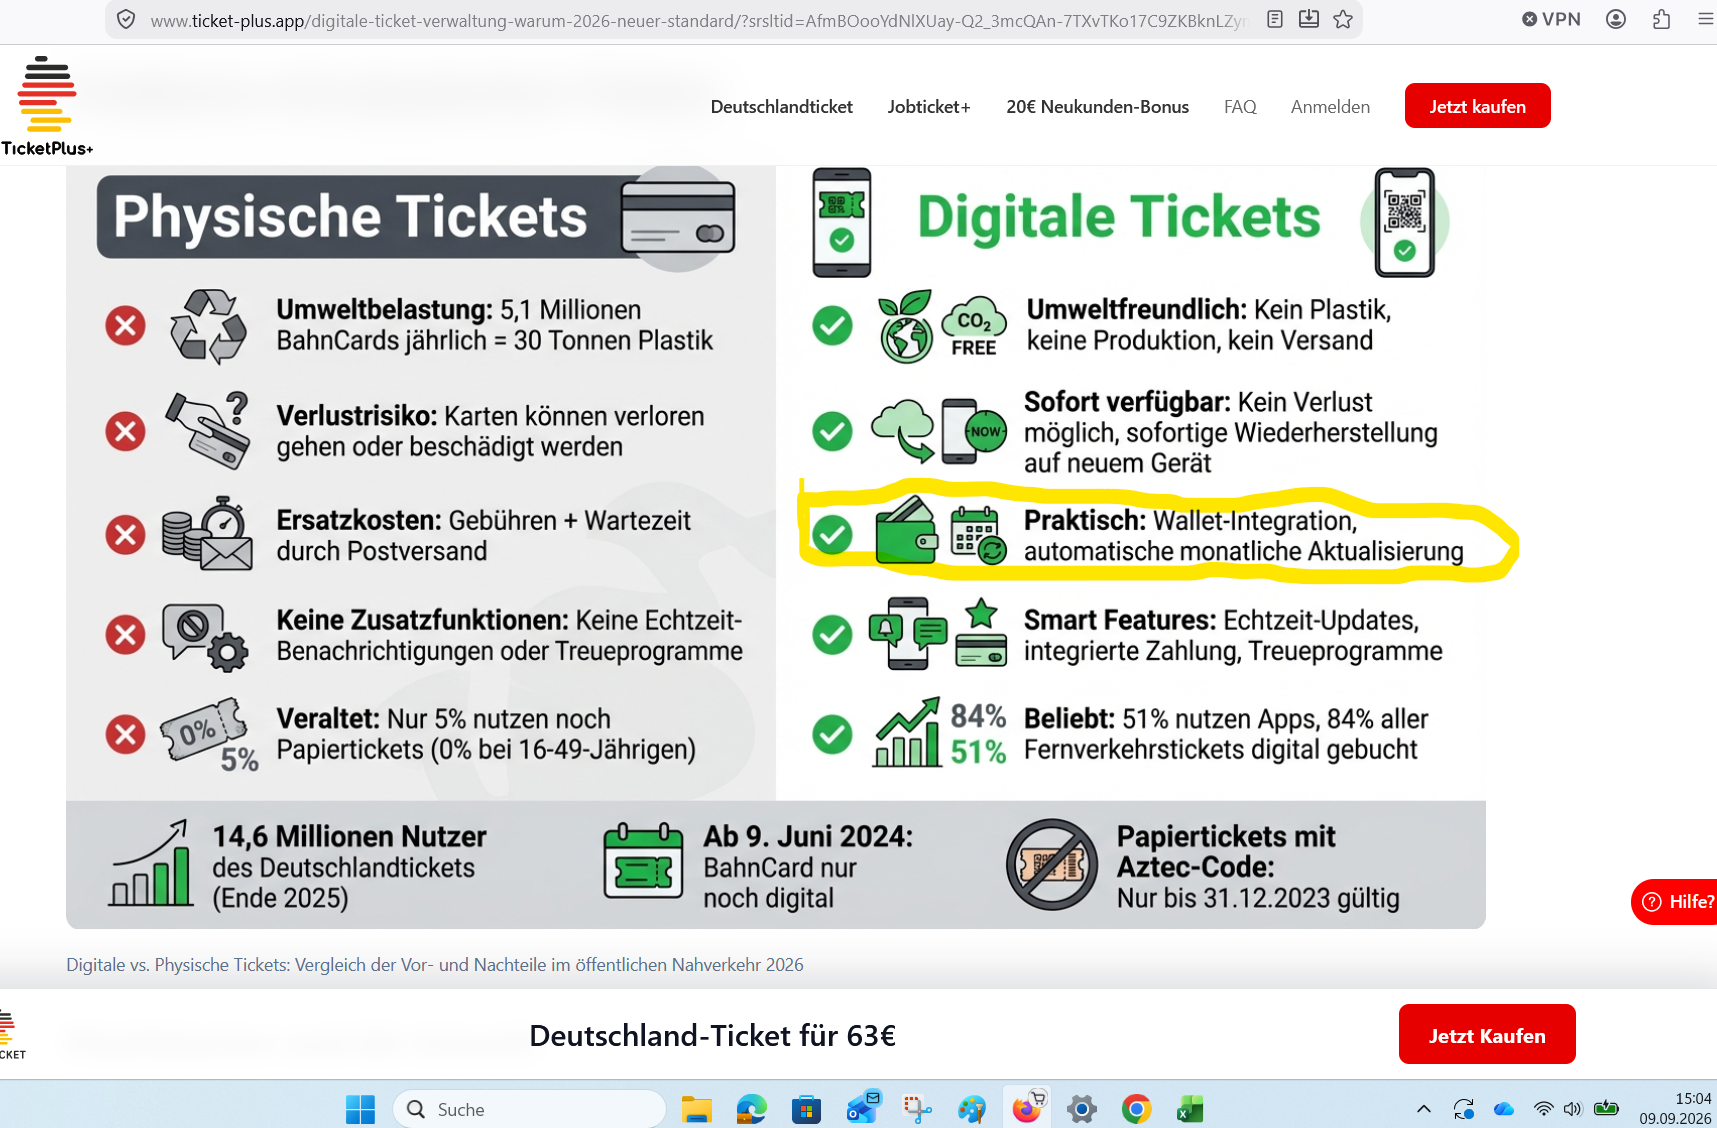
Task: Click Deutschland-Ticket für 63€ banner text
Action: (x=712, y=1036)
